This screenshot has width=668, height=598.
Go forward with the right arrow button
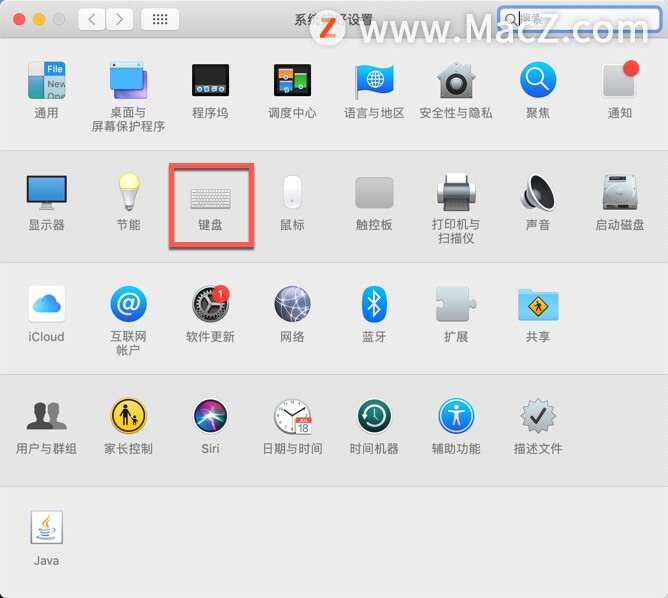(119, 19)
